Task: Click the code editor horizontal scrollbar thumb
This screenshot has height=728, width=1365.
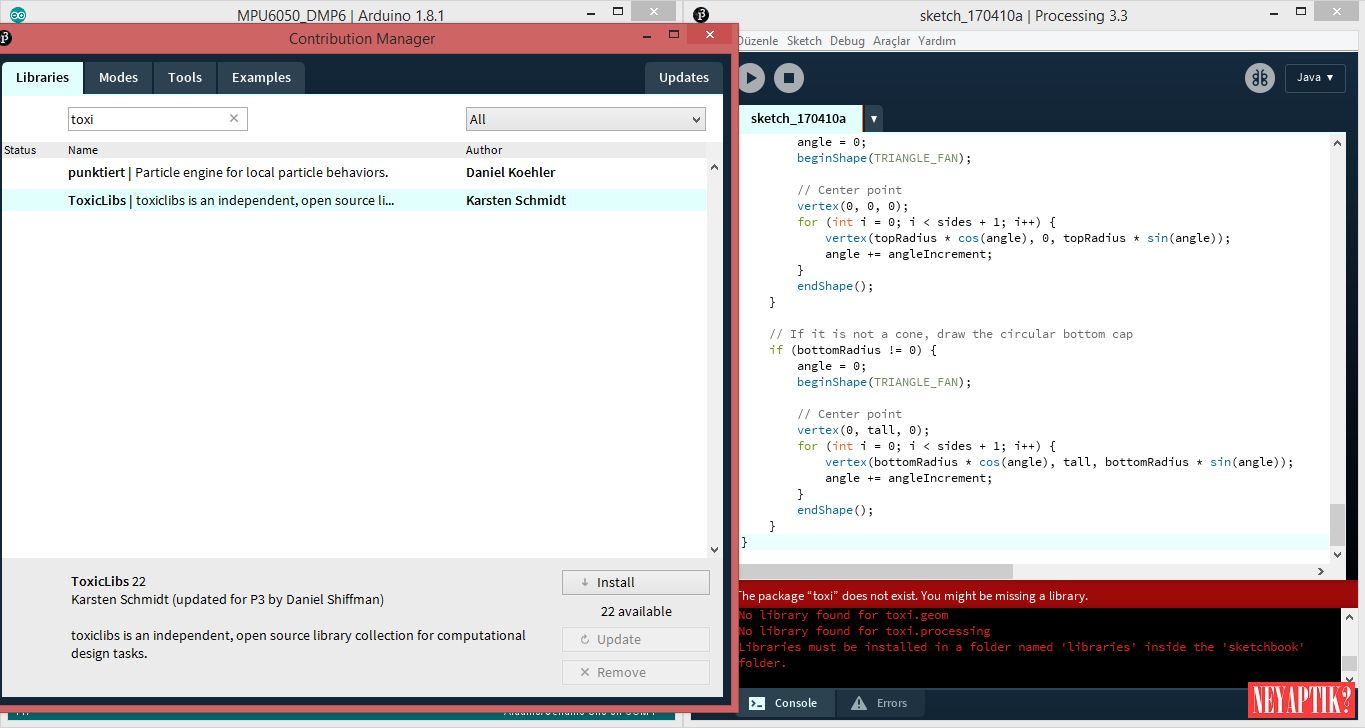Action: [876, 571]
